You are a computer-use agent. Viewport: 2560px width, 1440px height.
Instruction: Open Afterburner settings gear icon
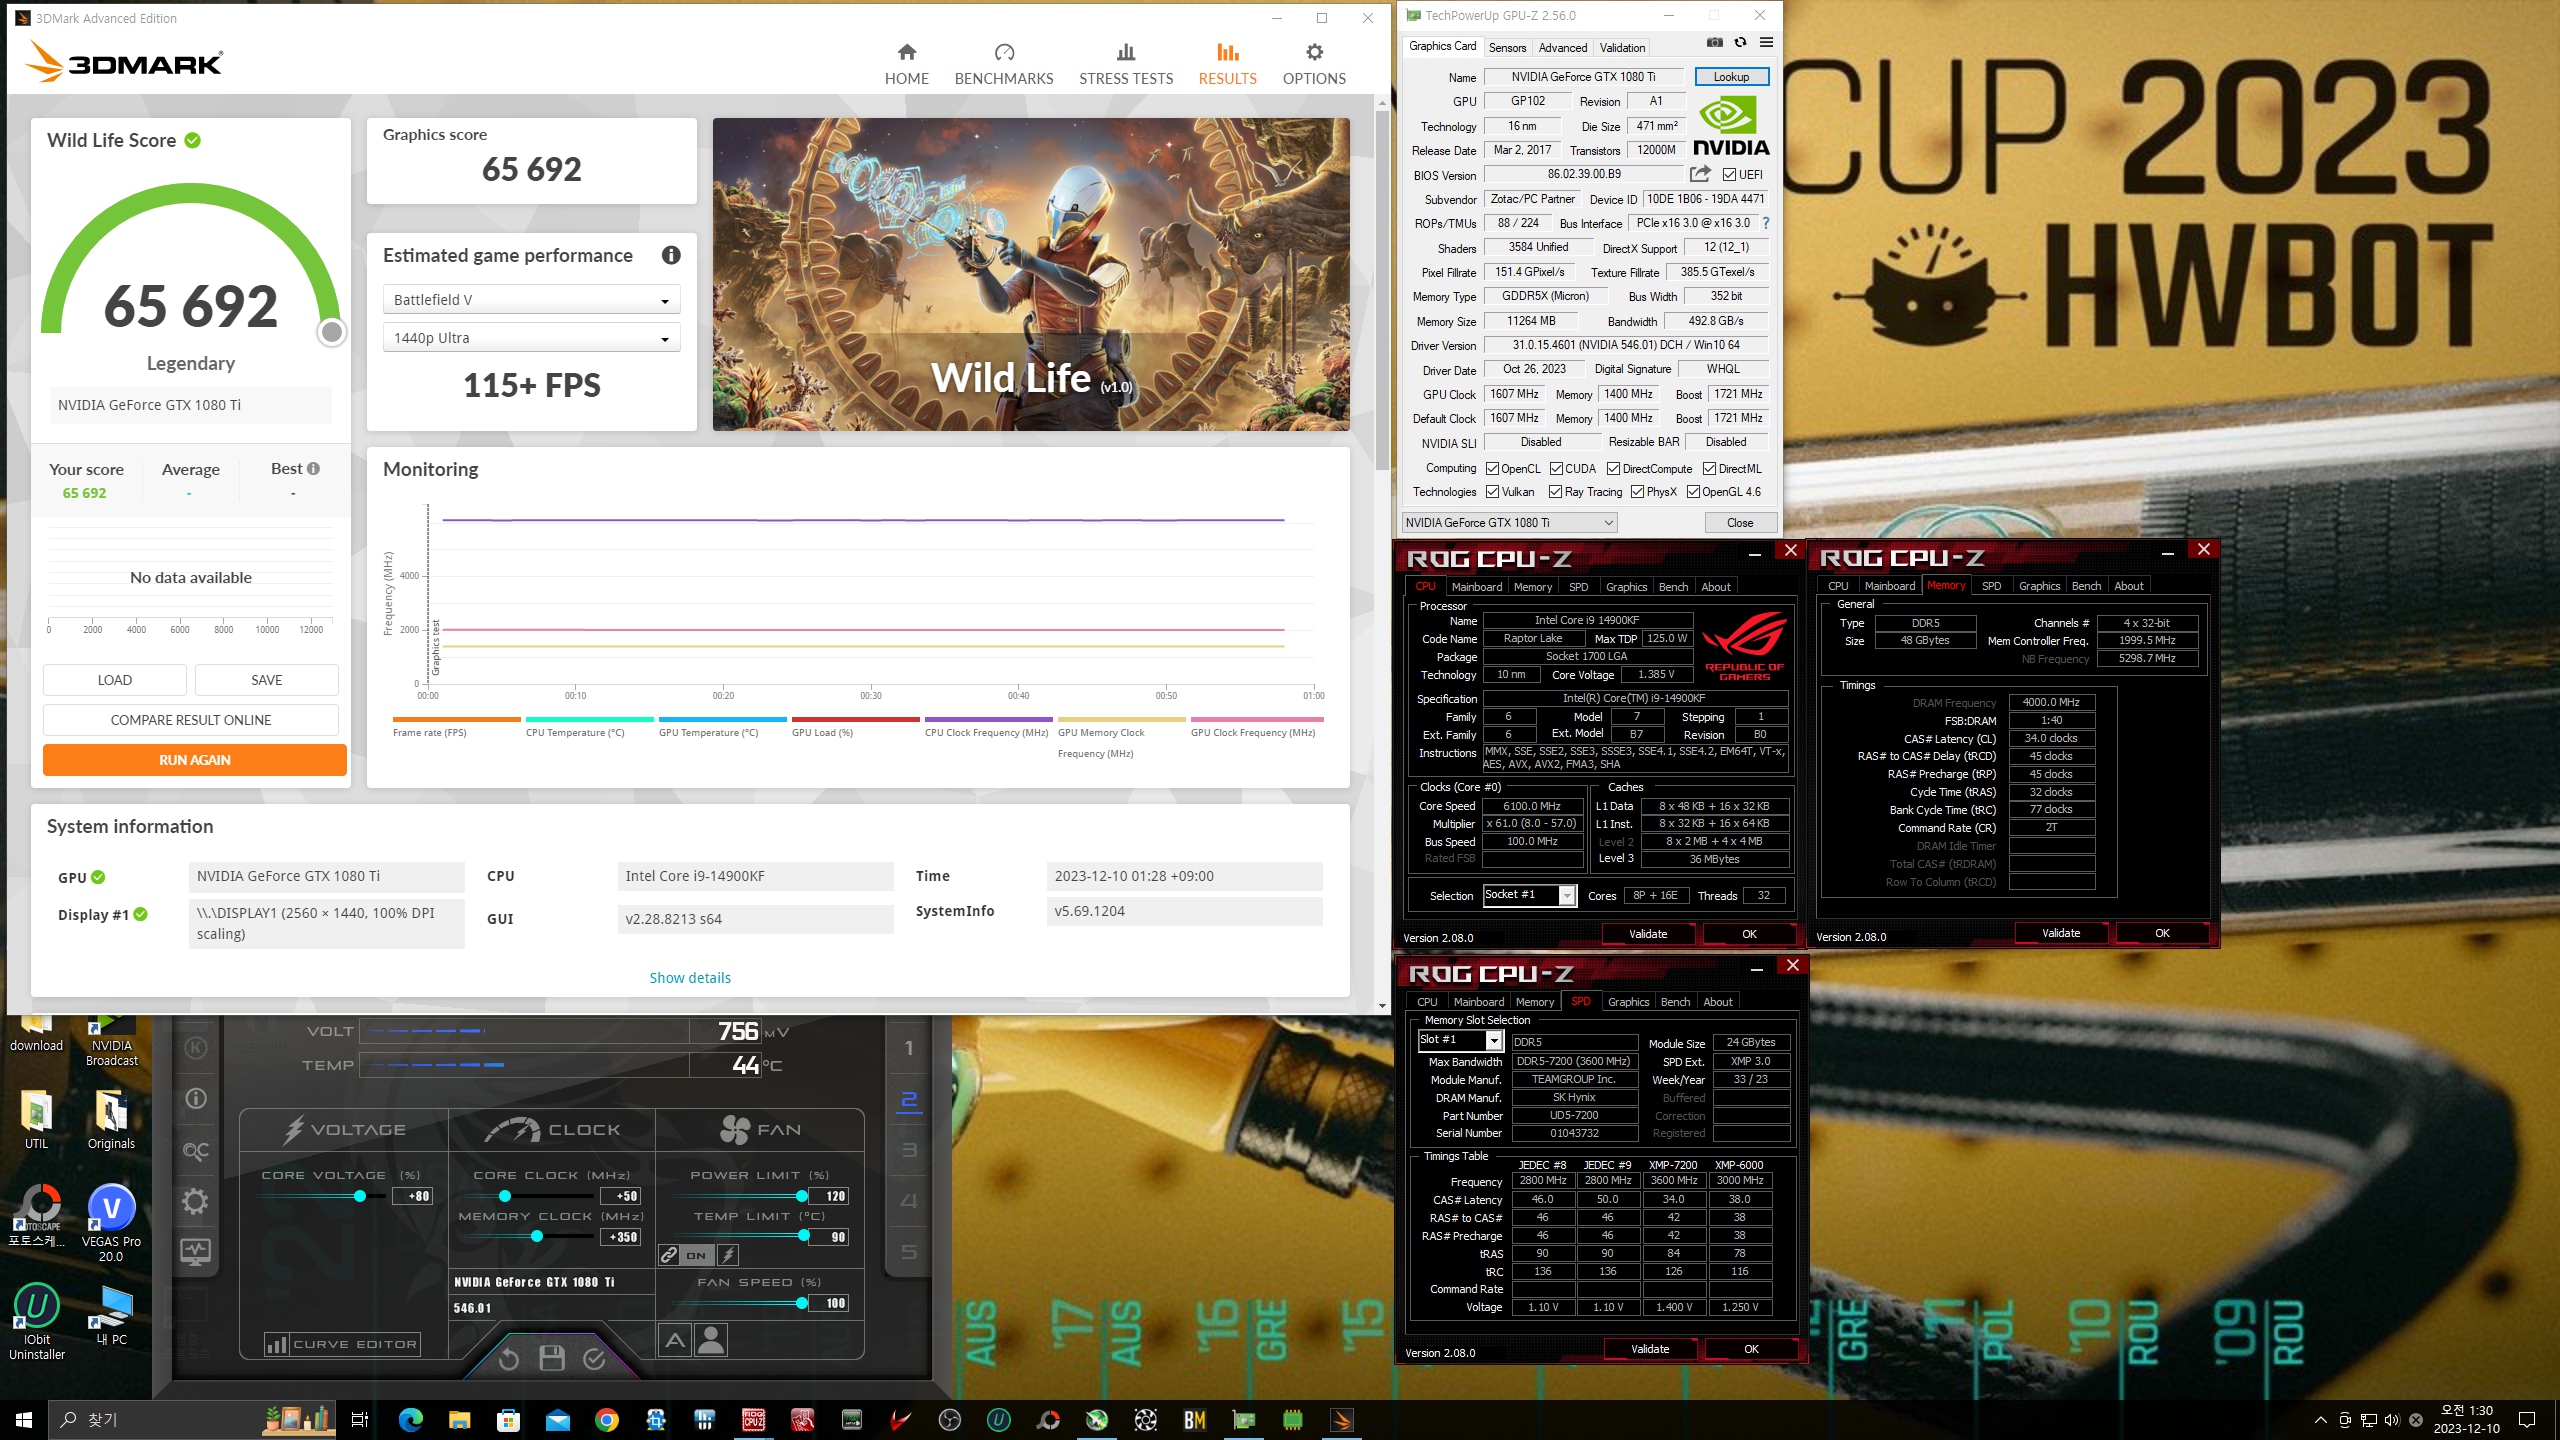[x=196, y=1201]
